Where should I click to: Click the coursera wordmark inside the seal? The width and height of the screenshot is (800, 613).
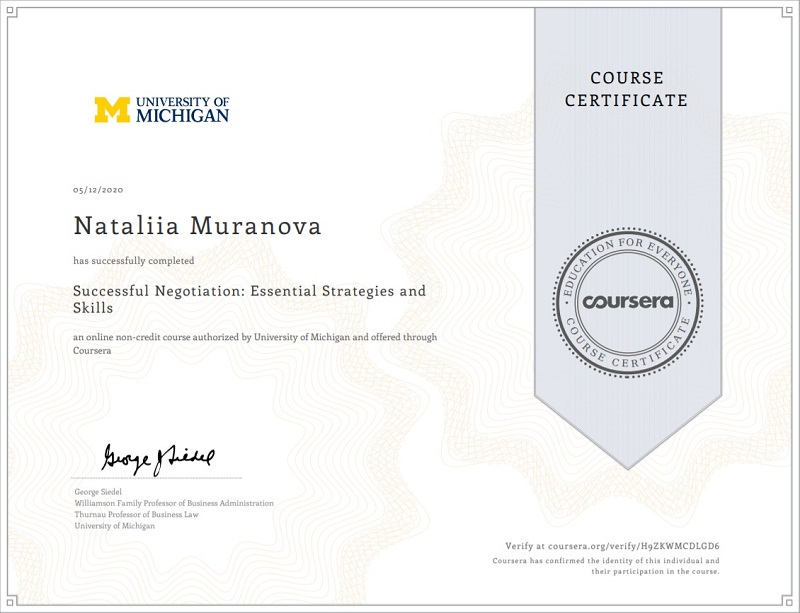626,301
